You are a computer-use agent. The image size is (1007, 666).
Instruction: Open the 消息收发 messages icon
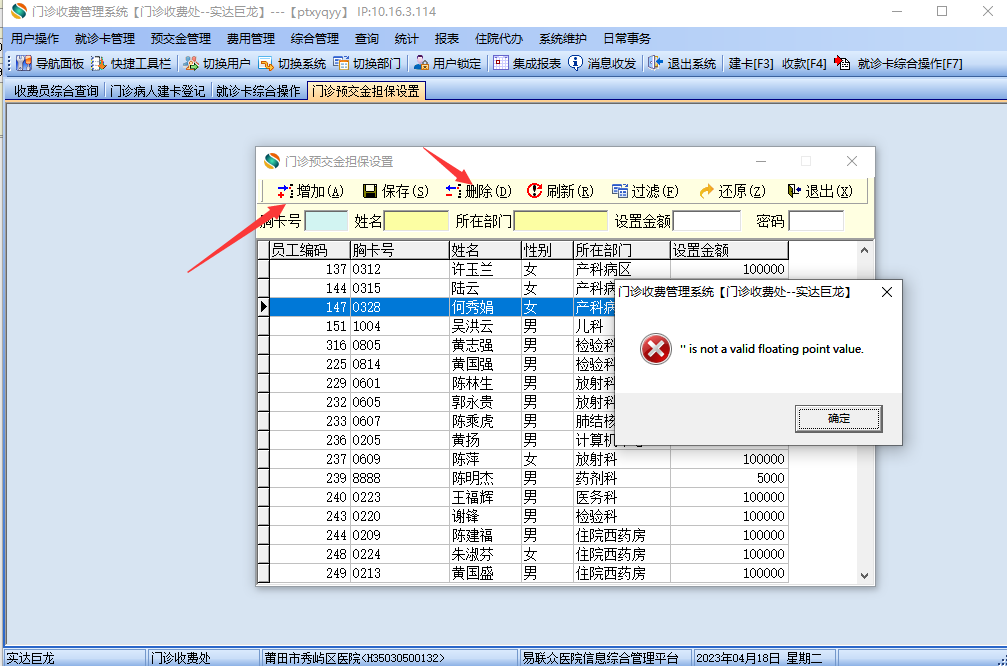575,63
